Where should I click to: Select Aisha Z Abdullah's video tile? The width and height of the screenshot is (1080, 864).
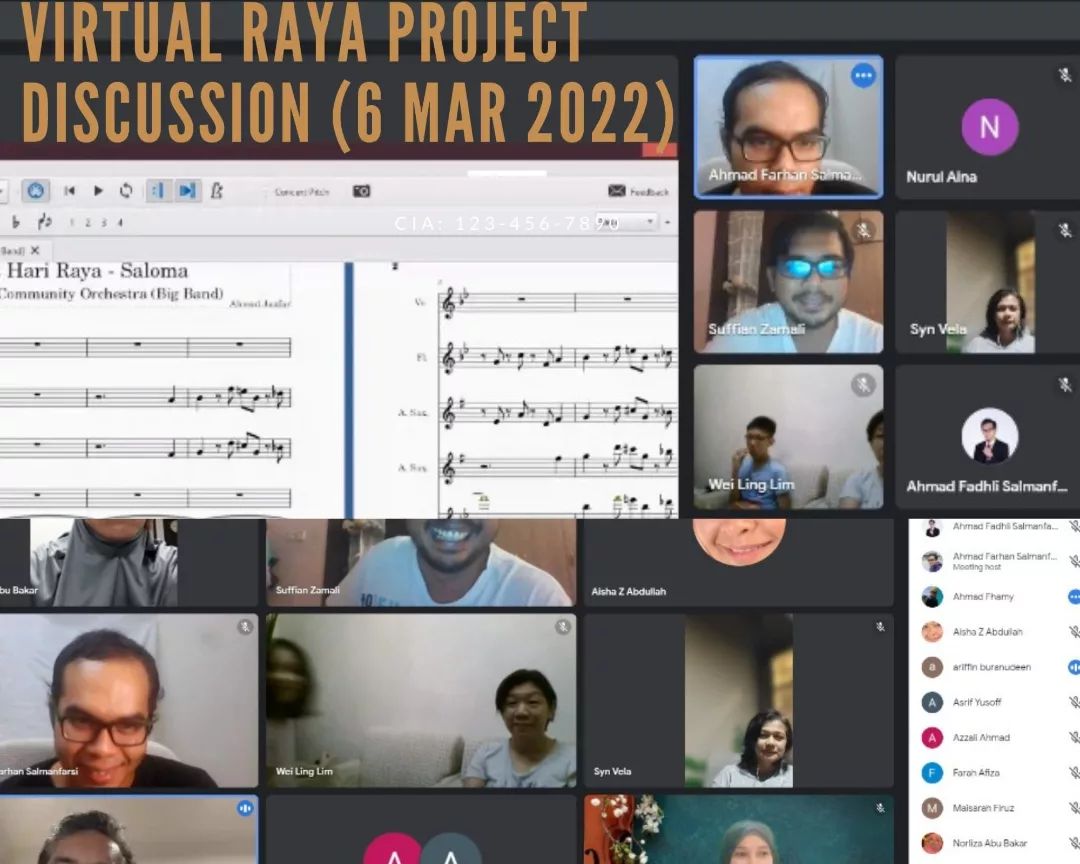(x=738, y=562)
